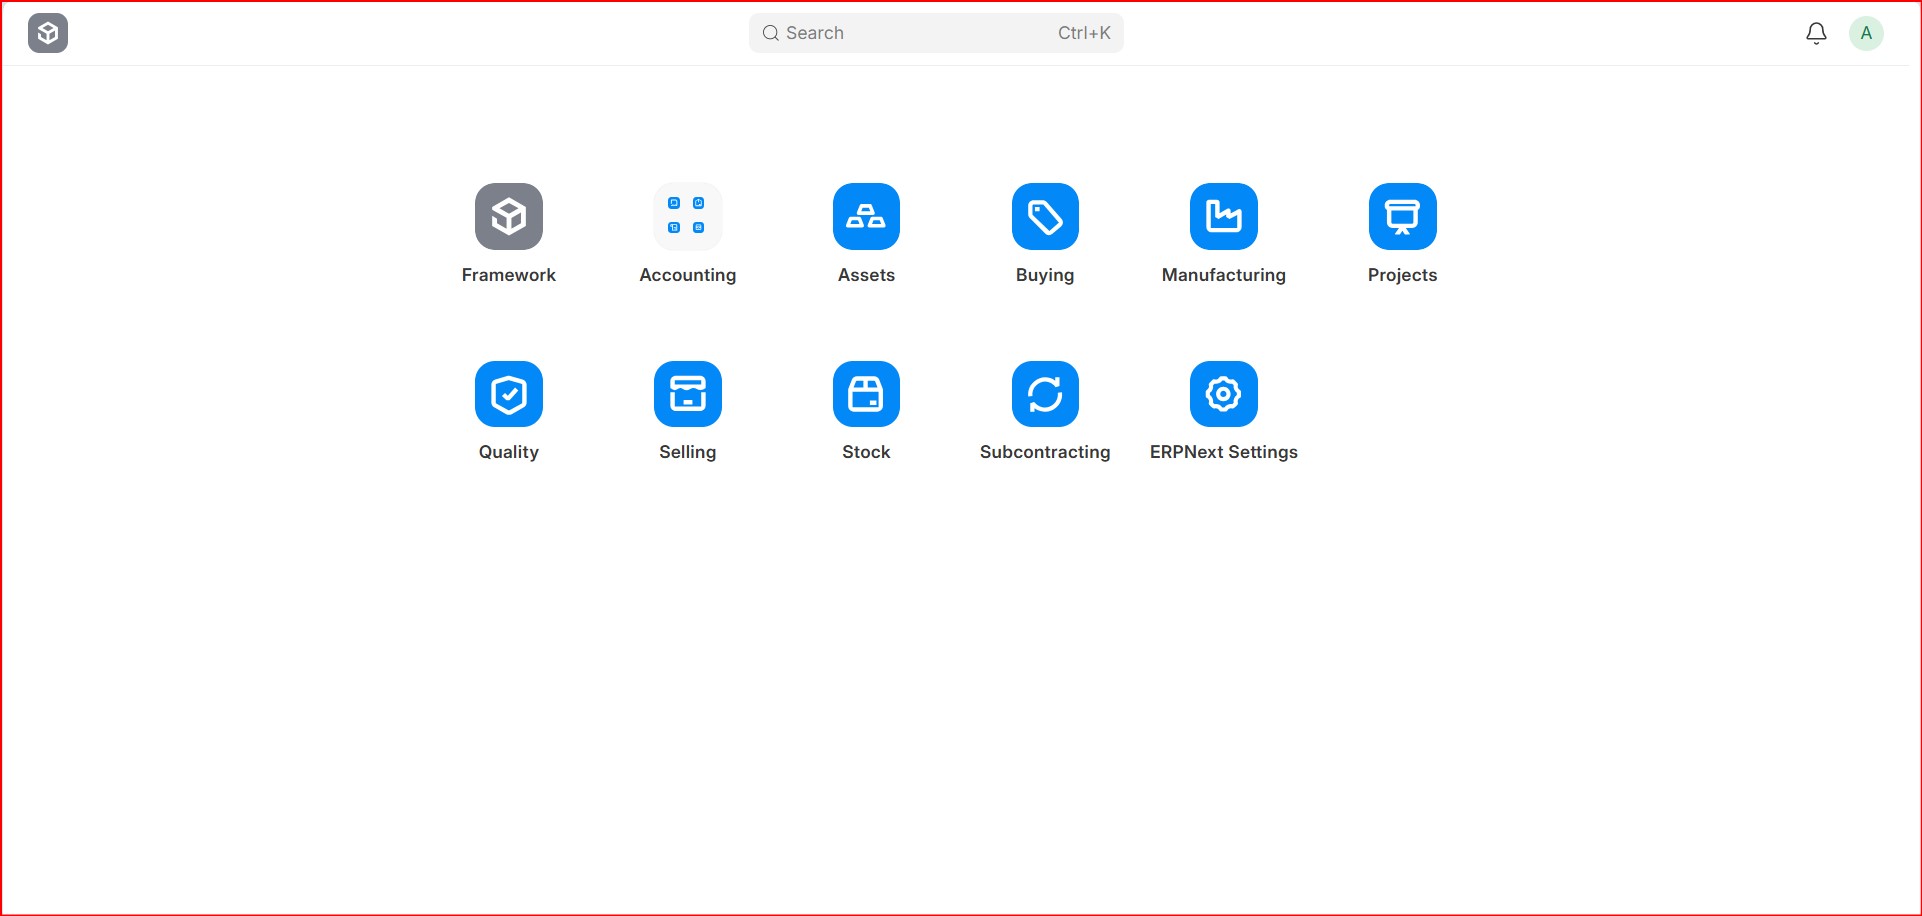Click the Accounting text label
This screenshot has height=916, width=1922.
pos(687,275)
